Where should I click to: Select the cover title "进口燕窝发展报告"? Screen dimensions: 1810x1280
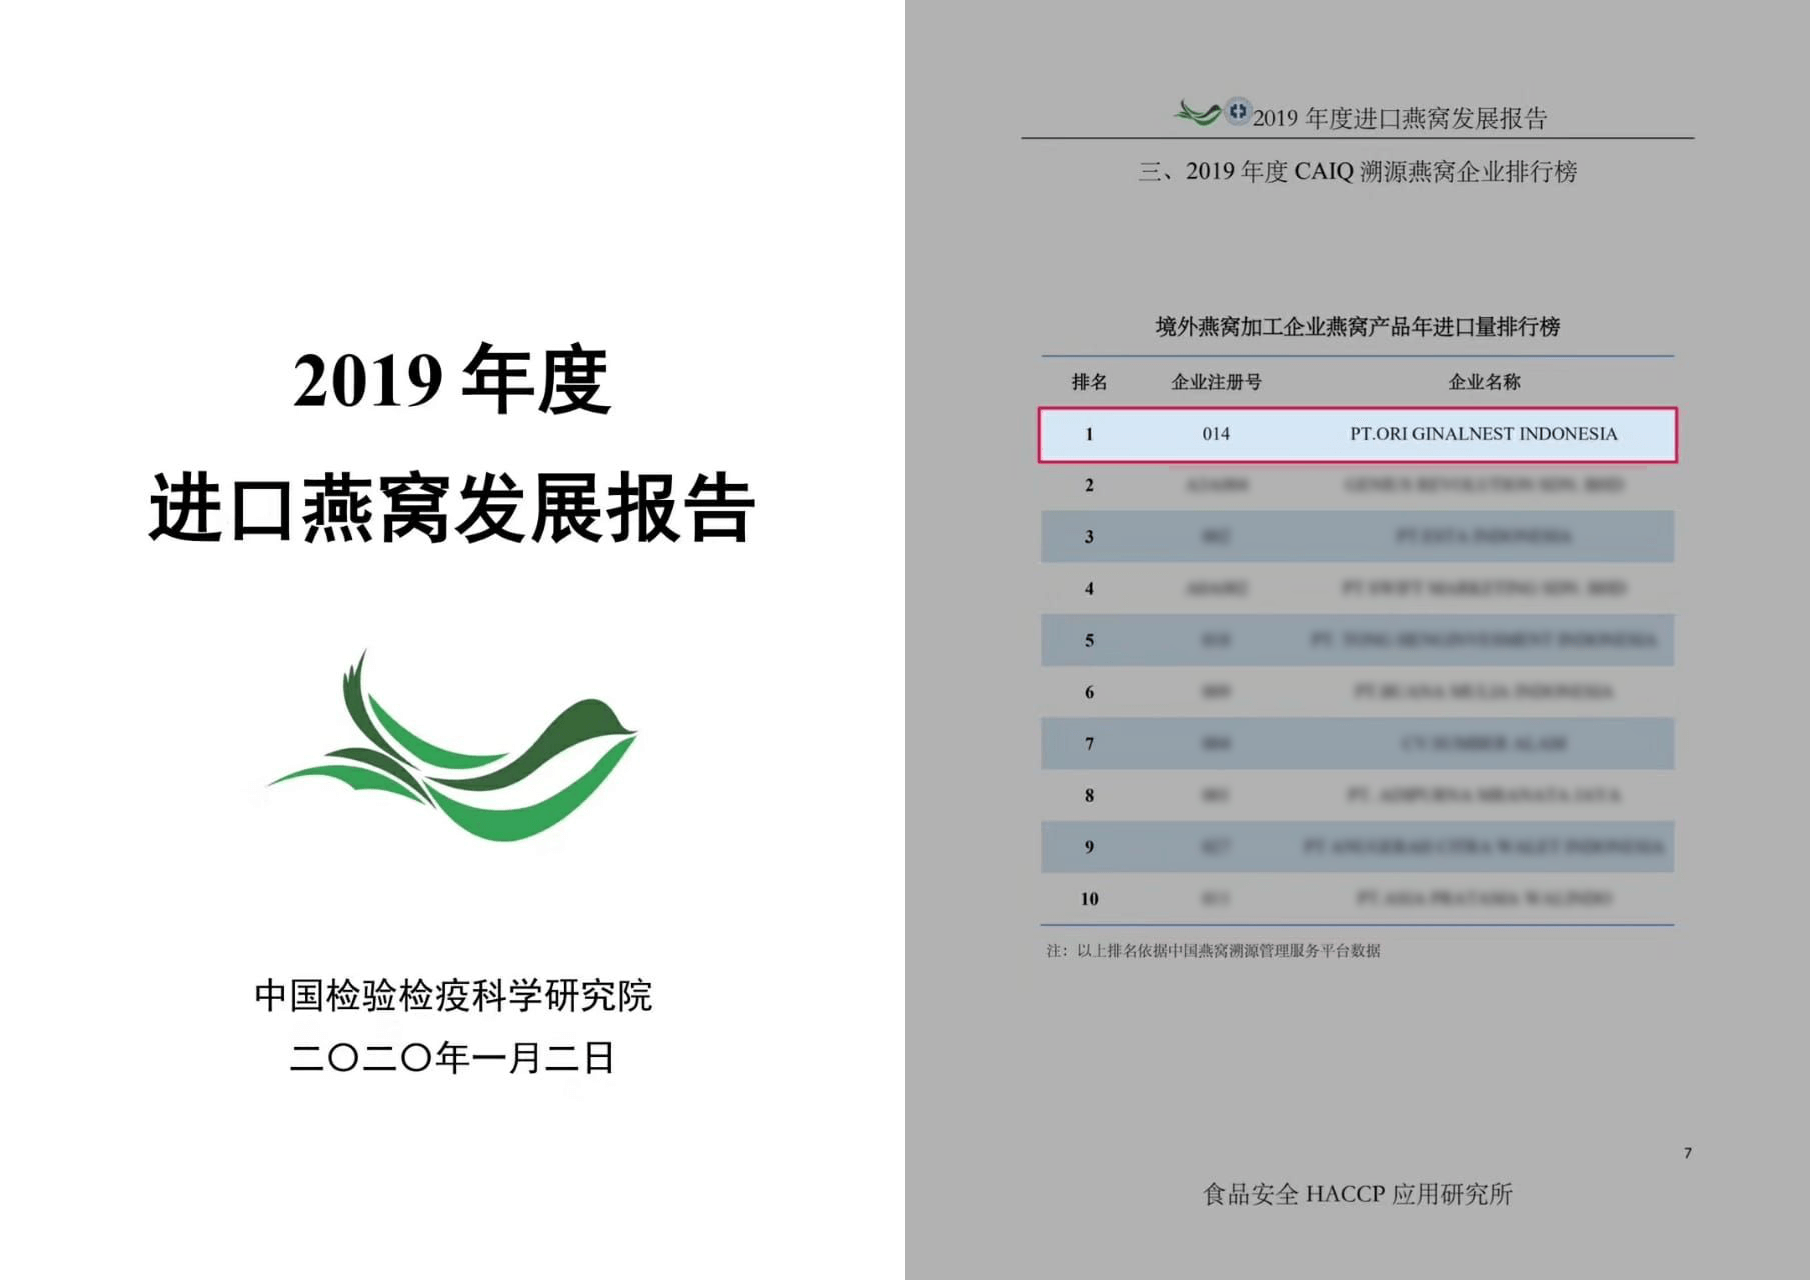click(452, 509)
